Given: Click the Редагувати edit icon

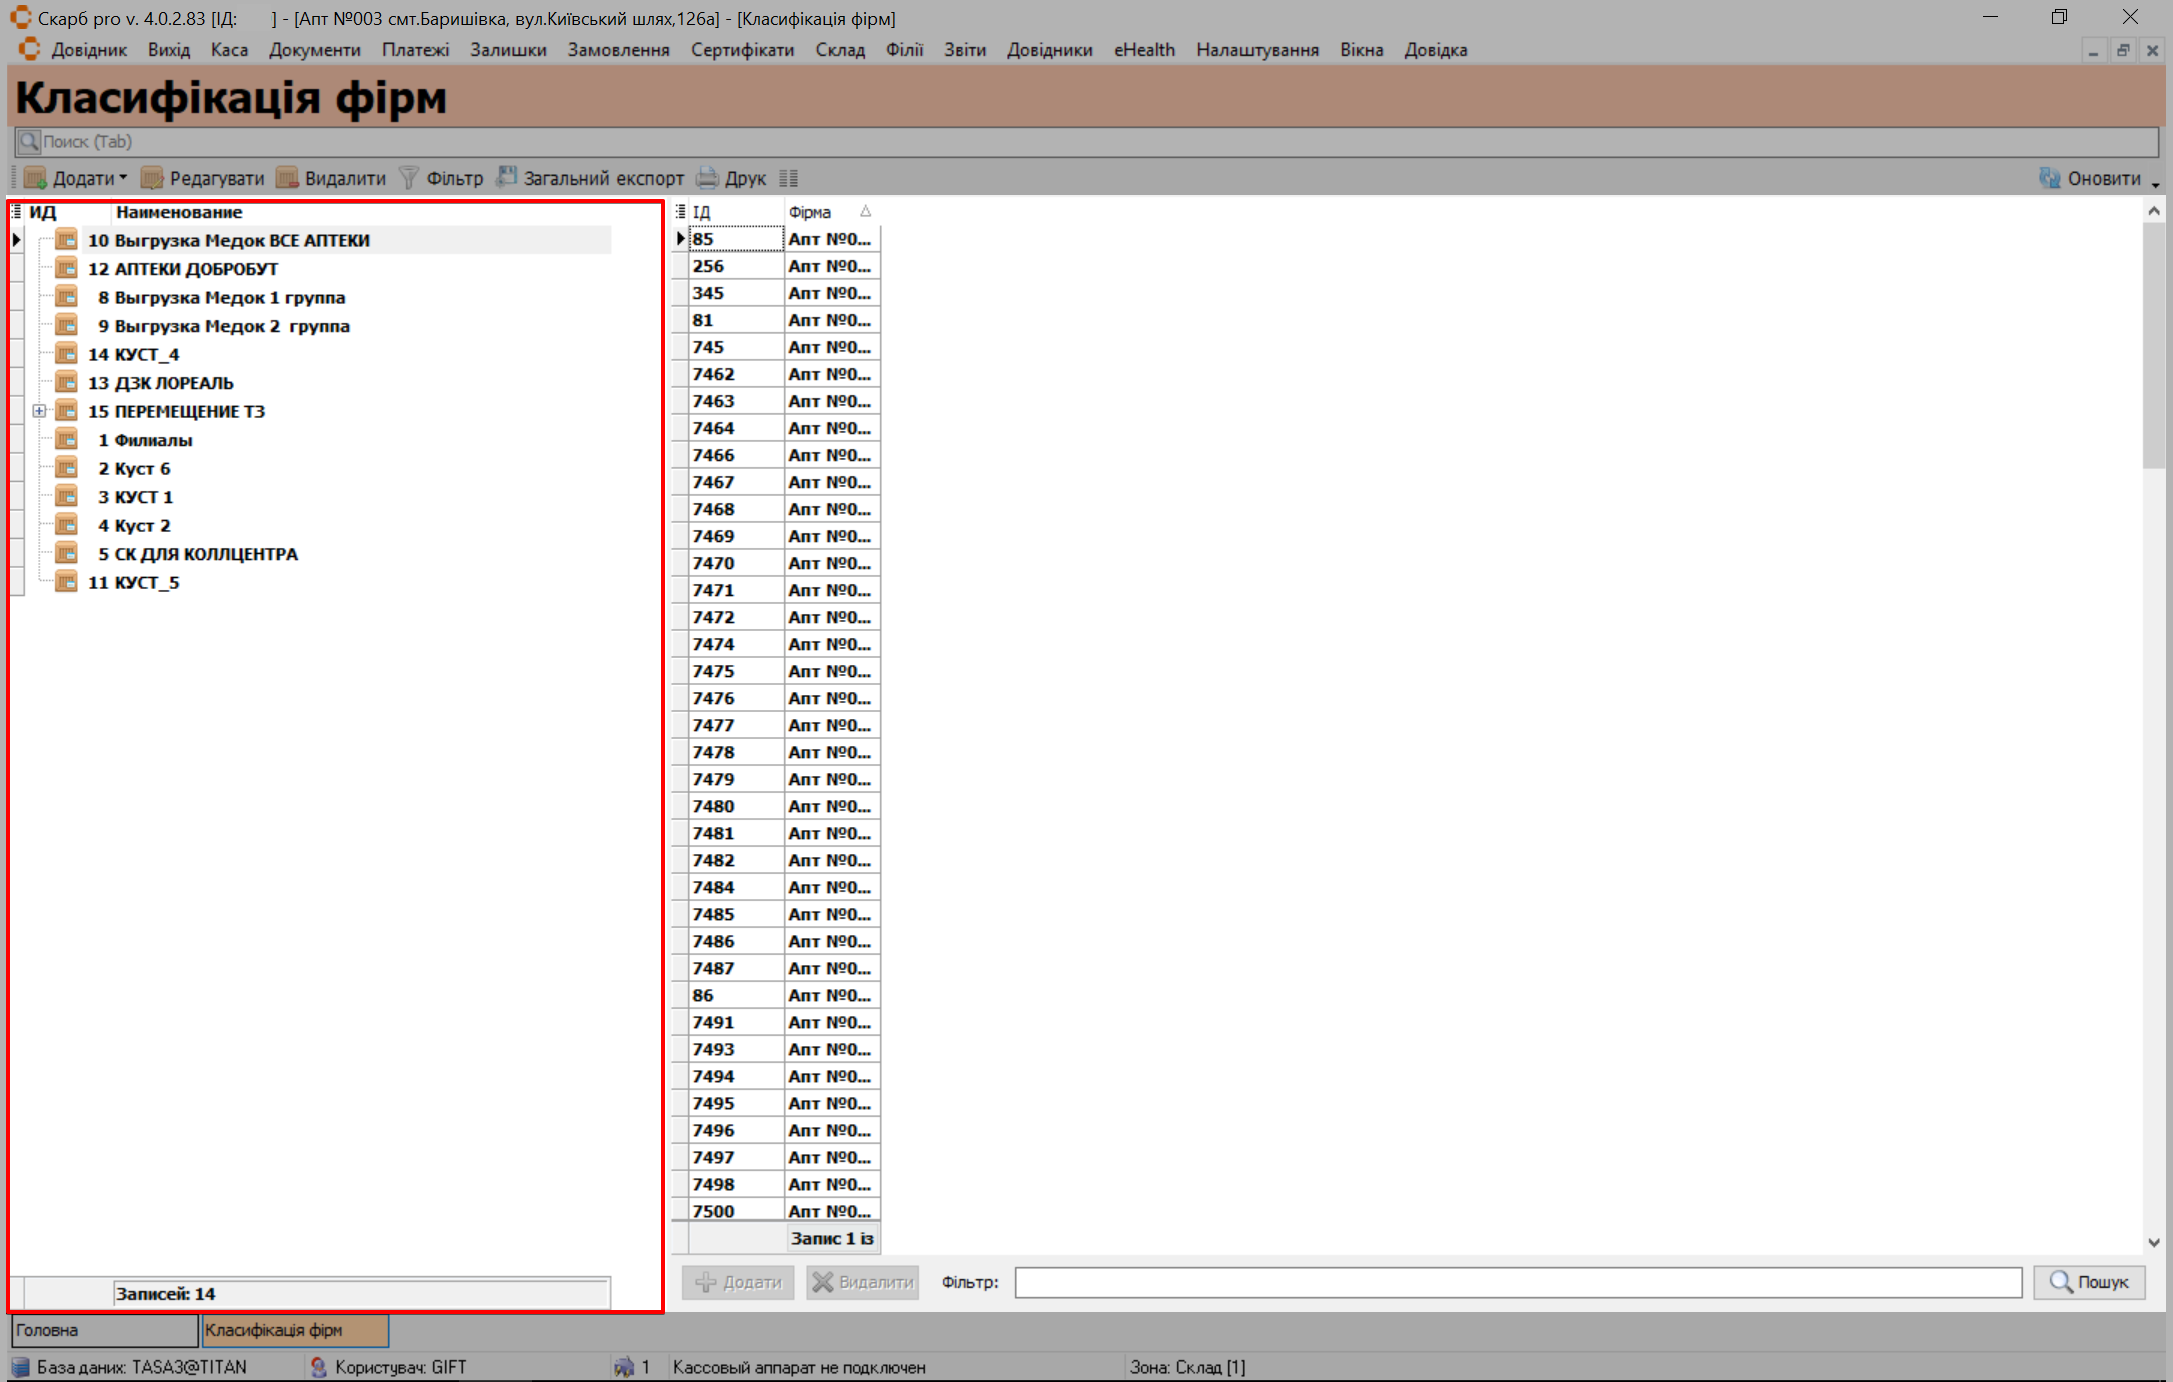Looking at the screenshot, I should [x=152, y=179].
